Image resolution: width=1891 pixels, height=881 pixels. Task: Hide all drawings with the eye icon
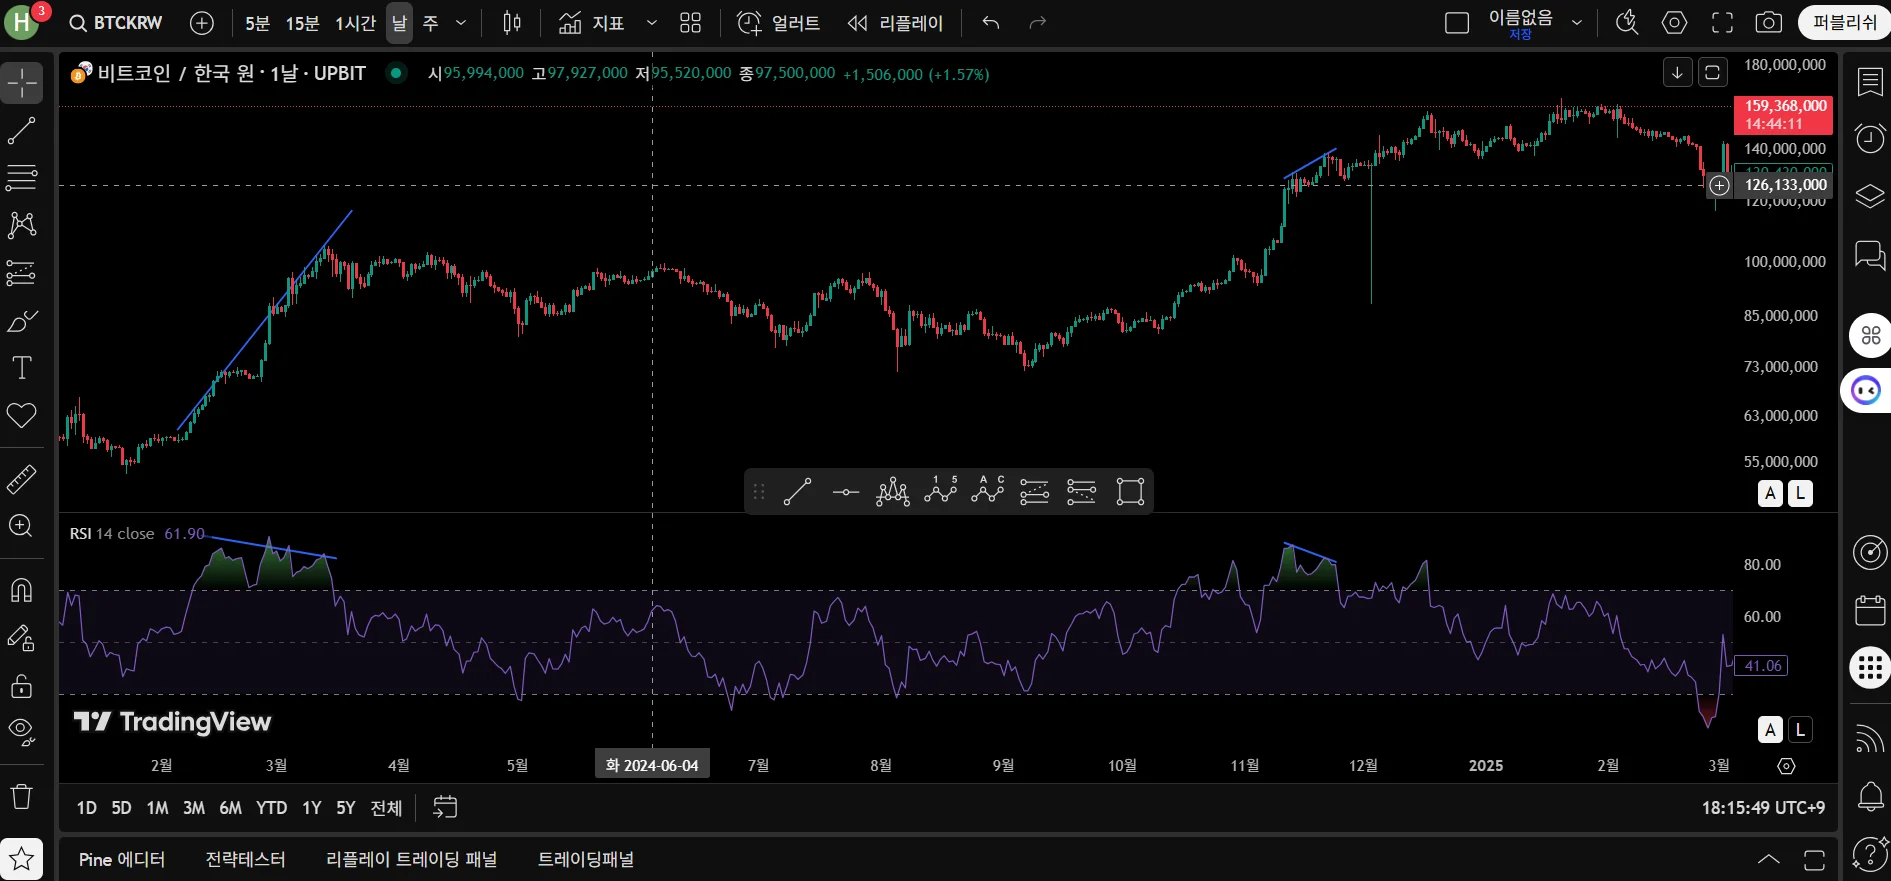pos(21,733)
